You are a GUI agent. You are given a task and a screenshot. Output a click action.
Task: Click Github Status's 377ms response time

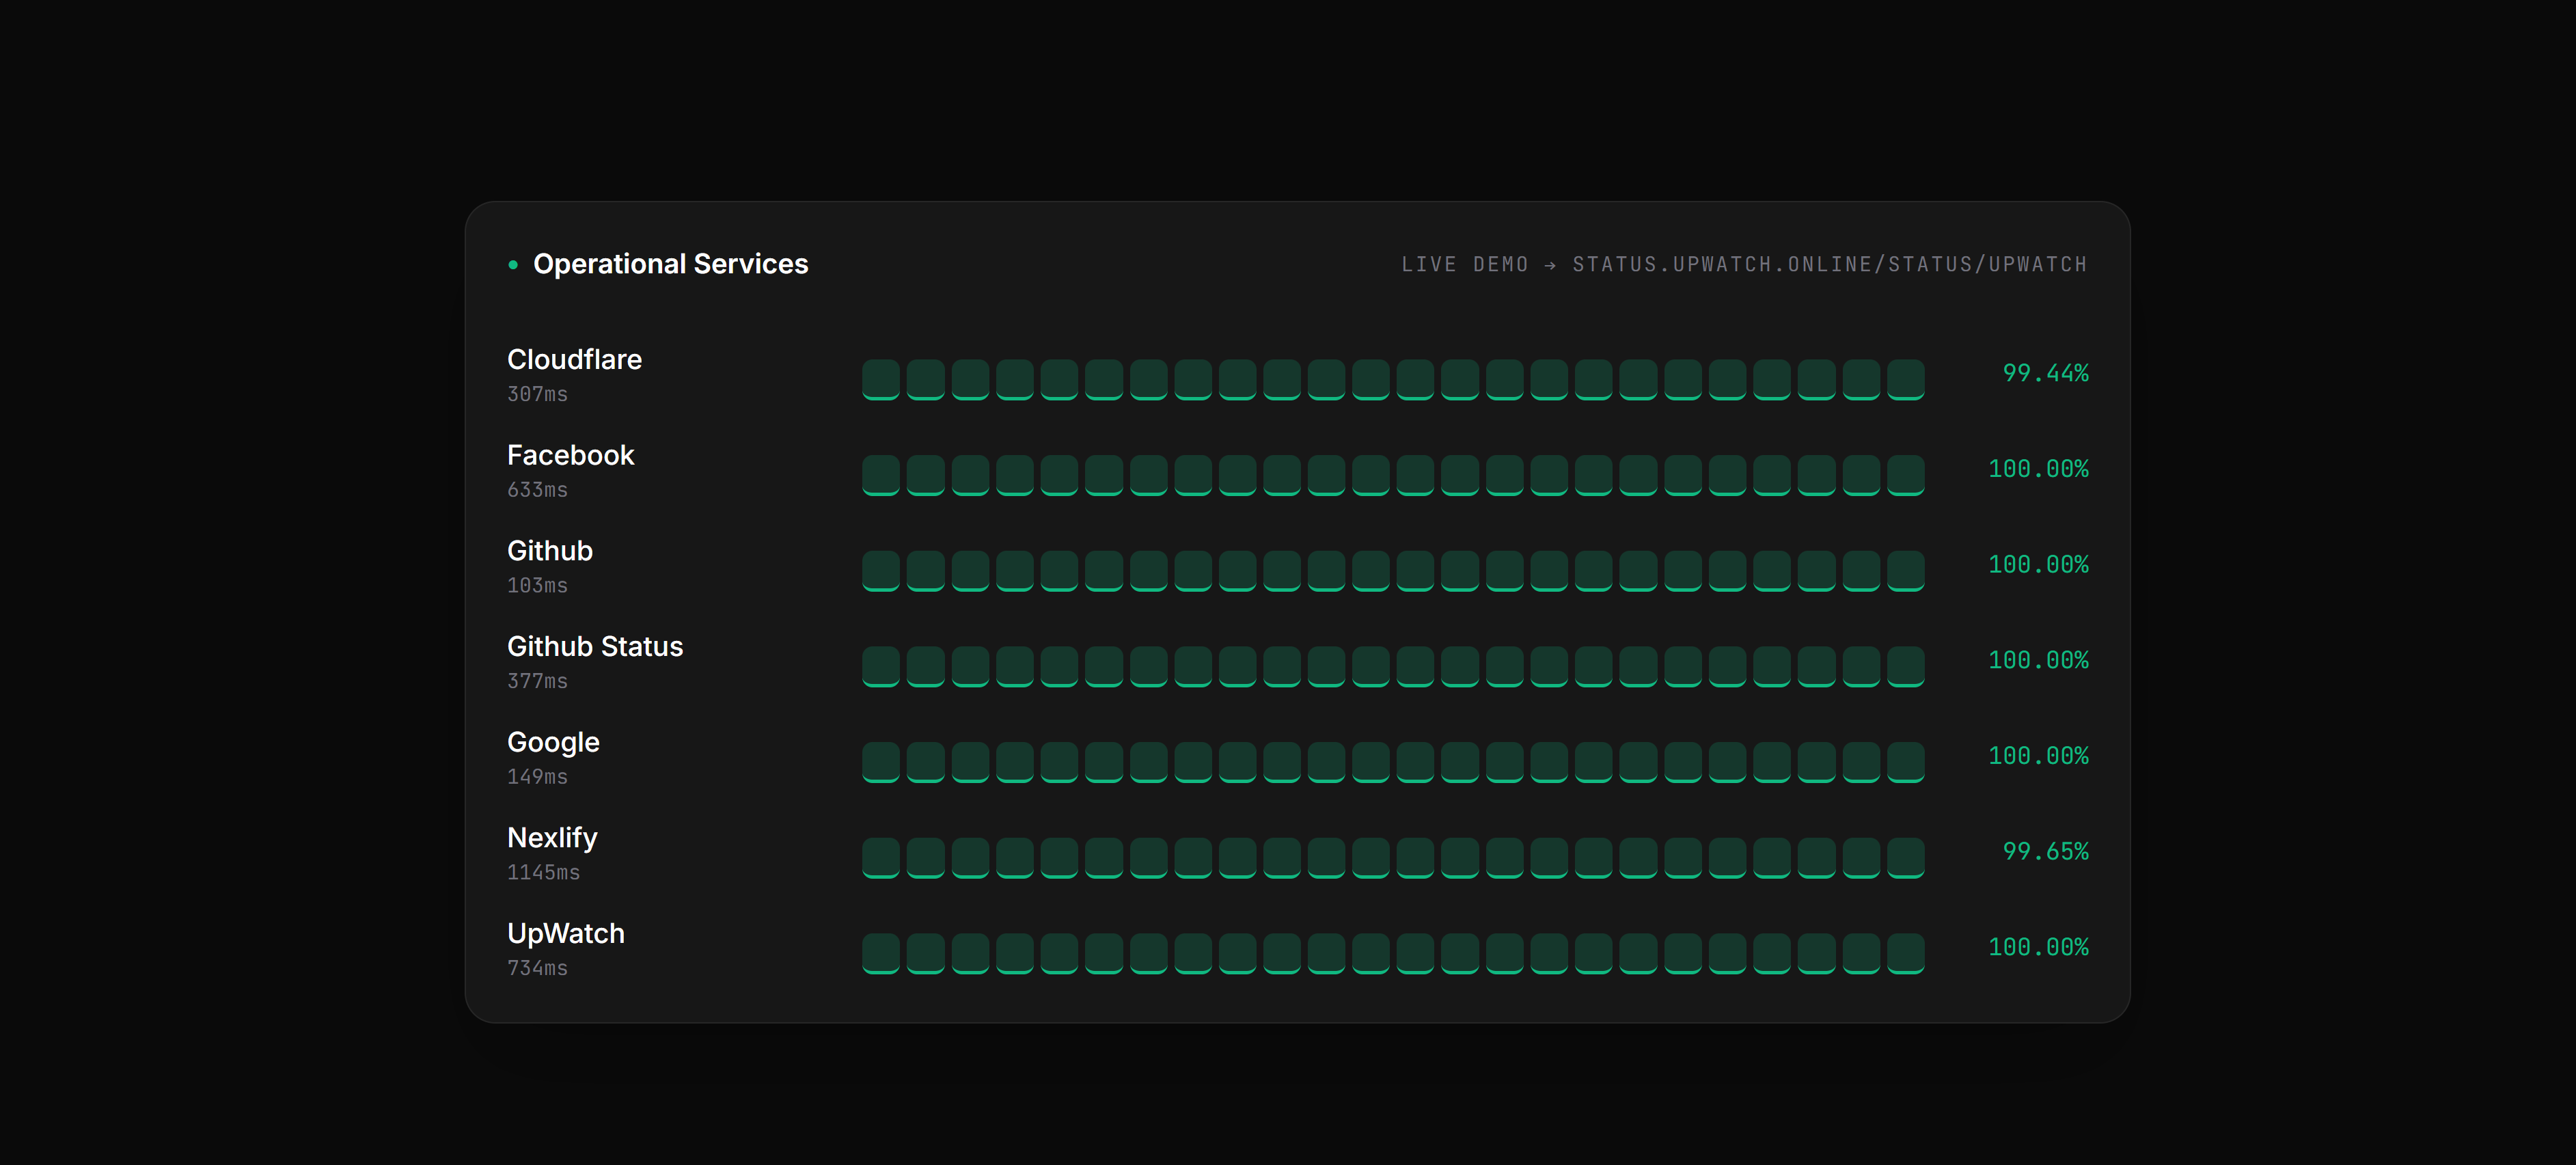pos(537,681)
